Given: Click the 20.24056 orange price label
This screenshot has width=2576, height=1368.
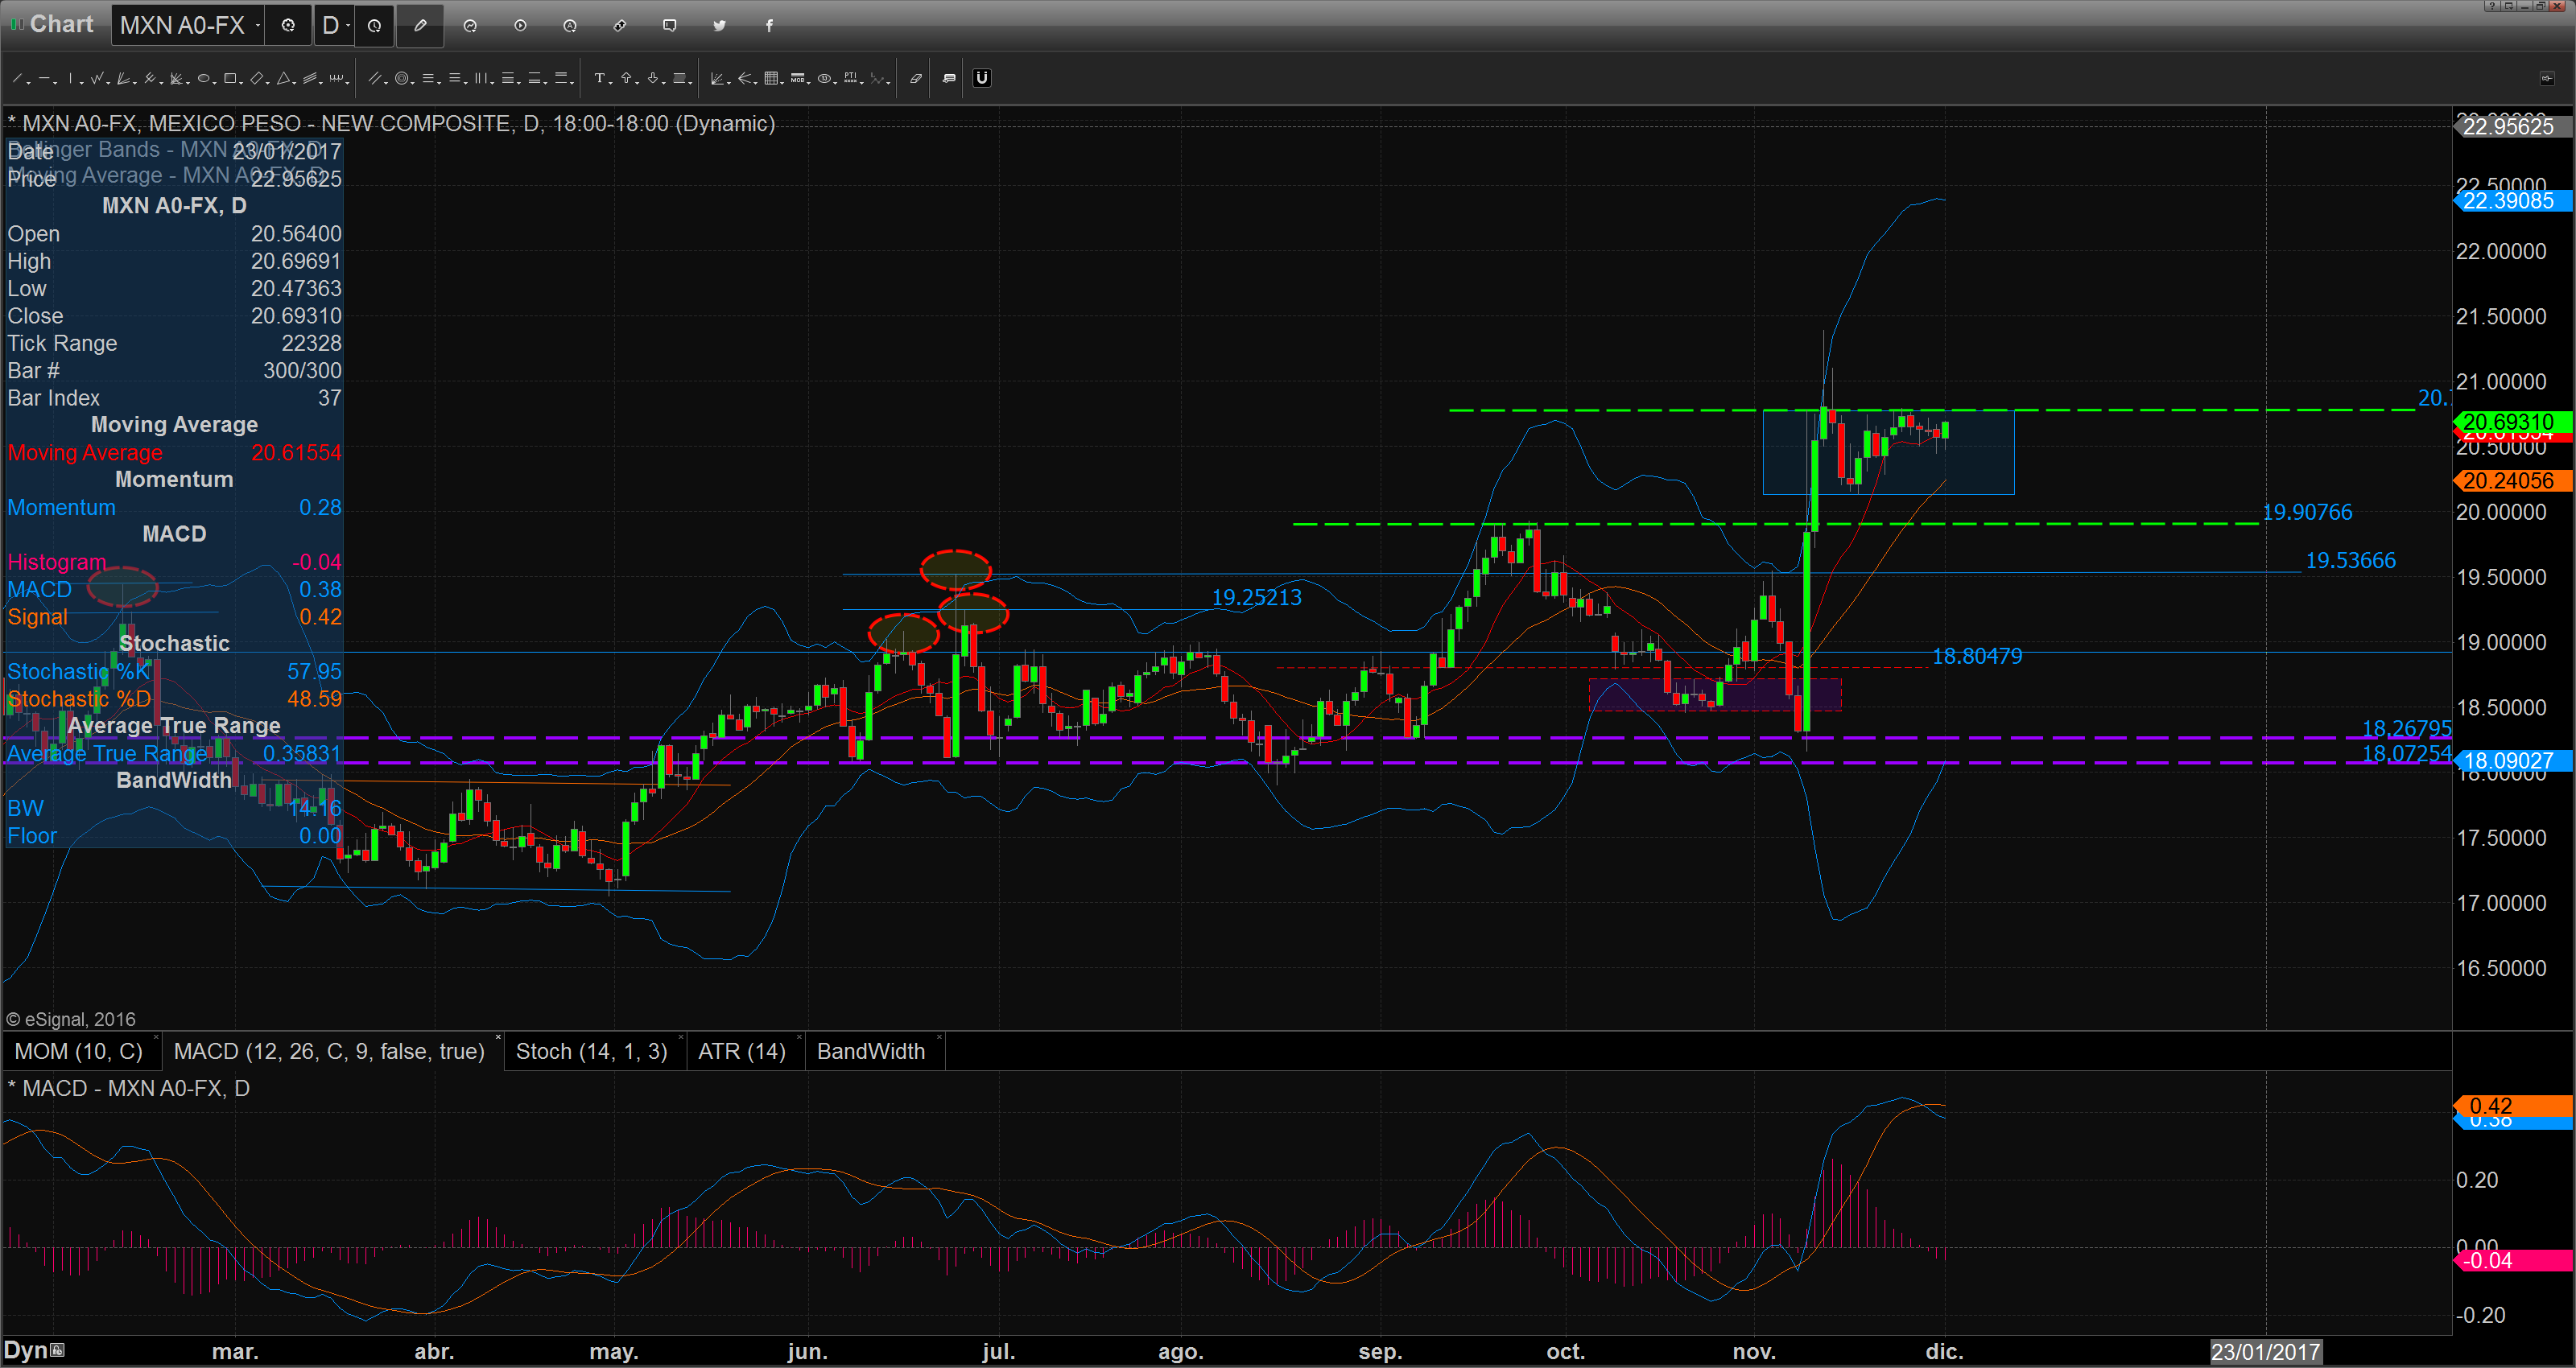Looking at the screenshot, I should (2513, 481).
